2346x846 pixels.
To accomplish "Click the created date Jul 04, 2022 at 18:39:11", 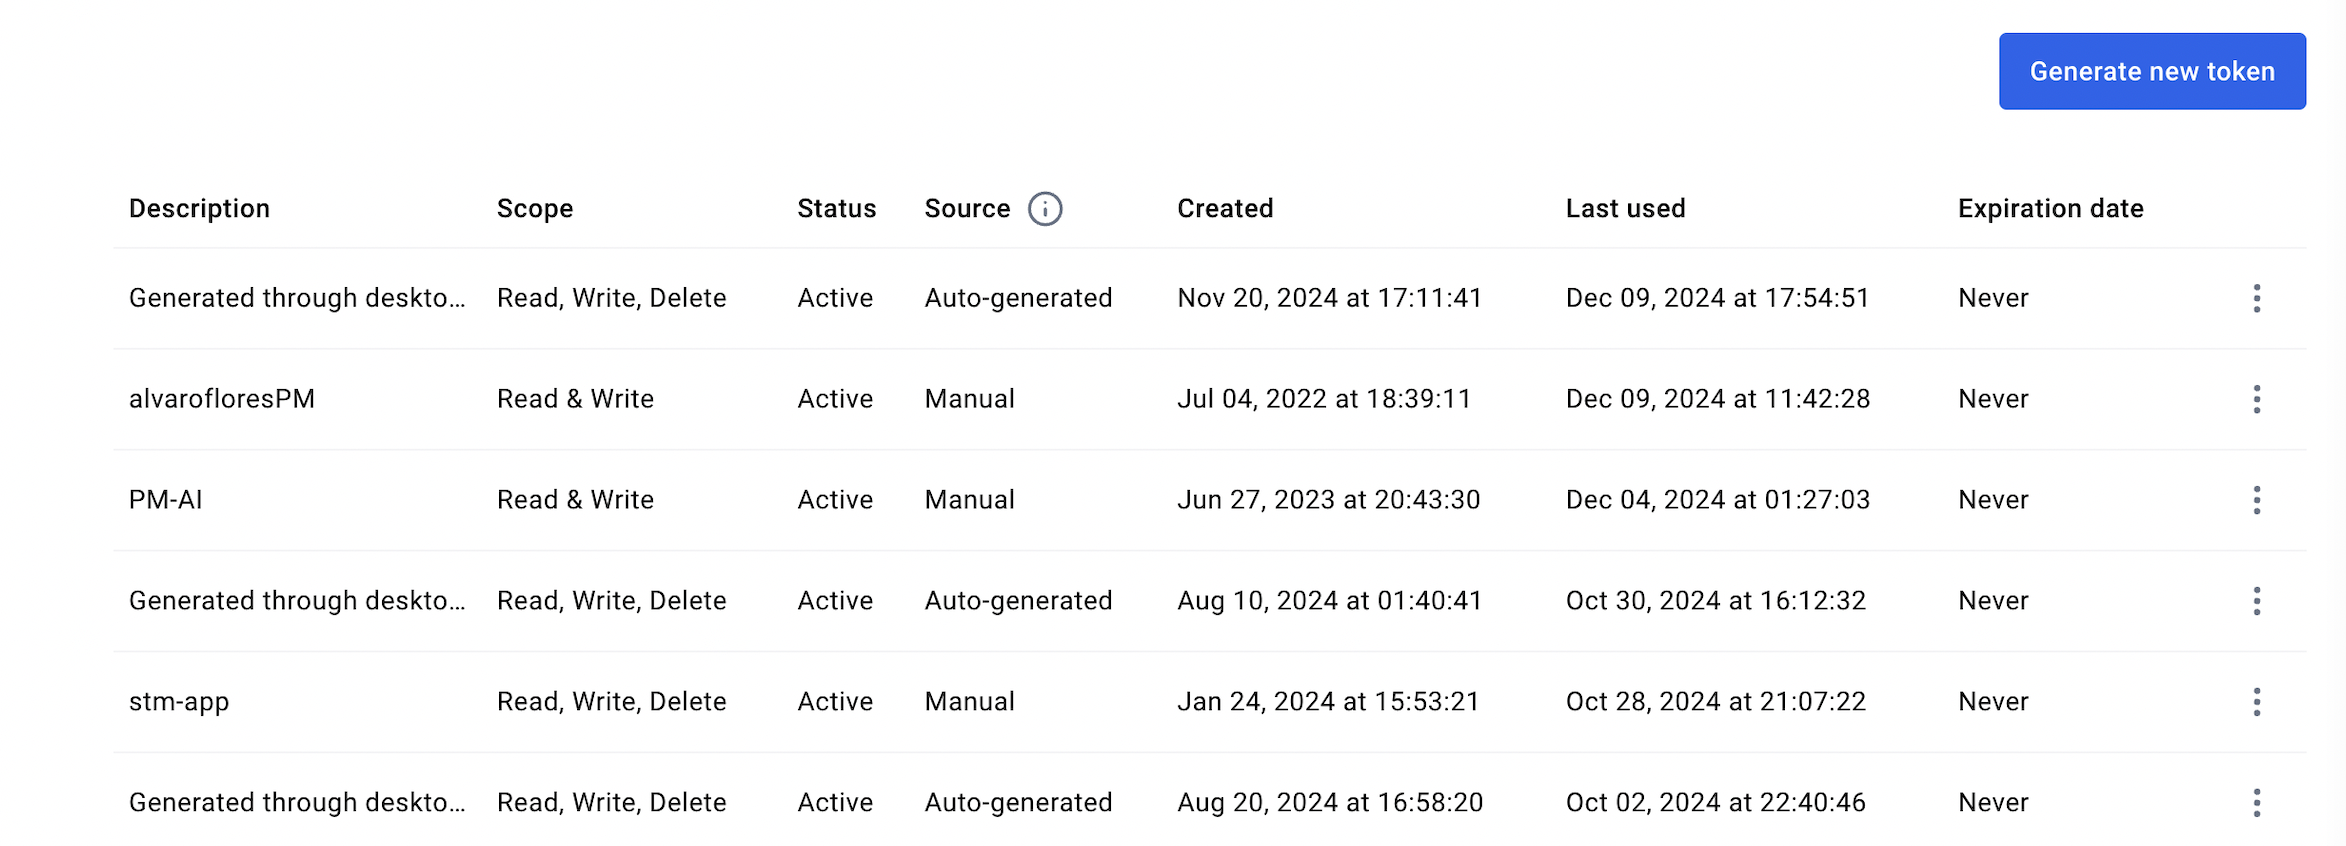I will pos(1324,399).
